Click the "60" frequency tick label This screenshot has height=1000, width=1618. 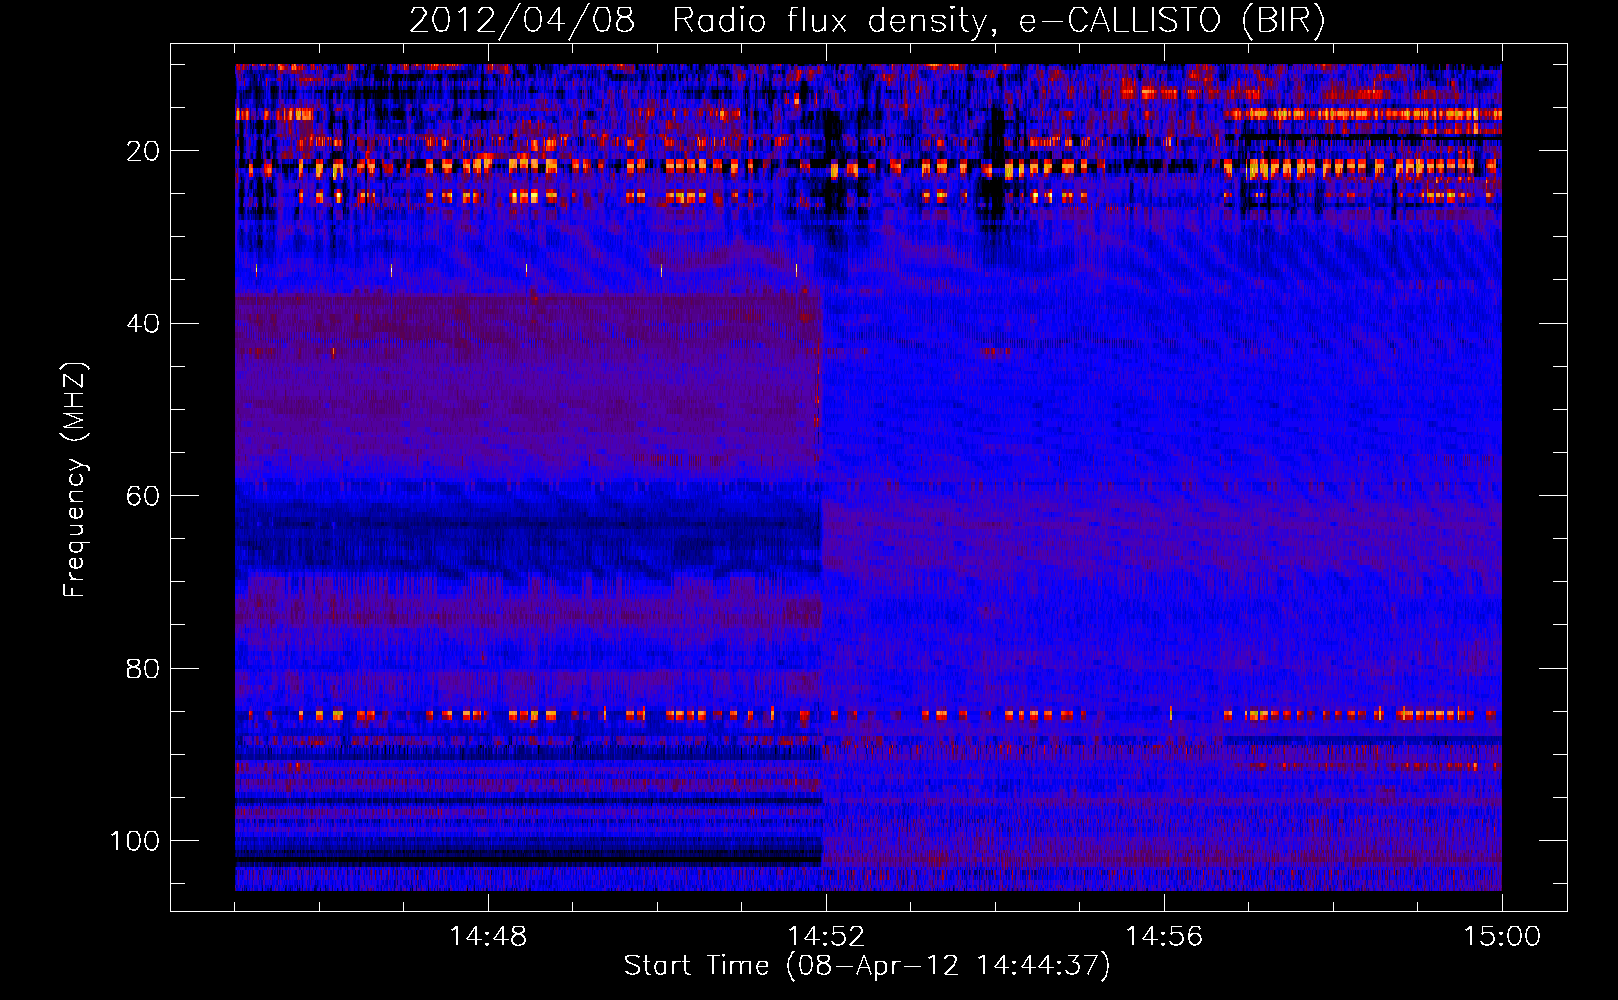point(143,496)
